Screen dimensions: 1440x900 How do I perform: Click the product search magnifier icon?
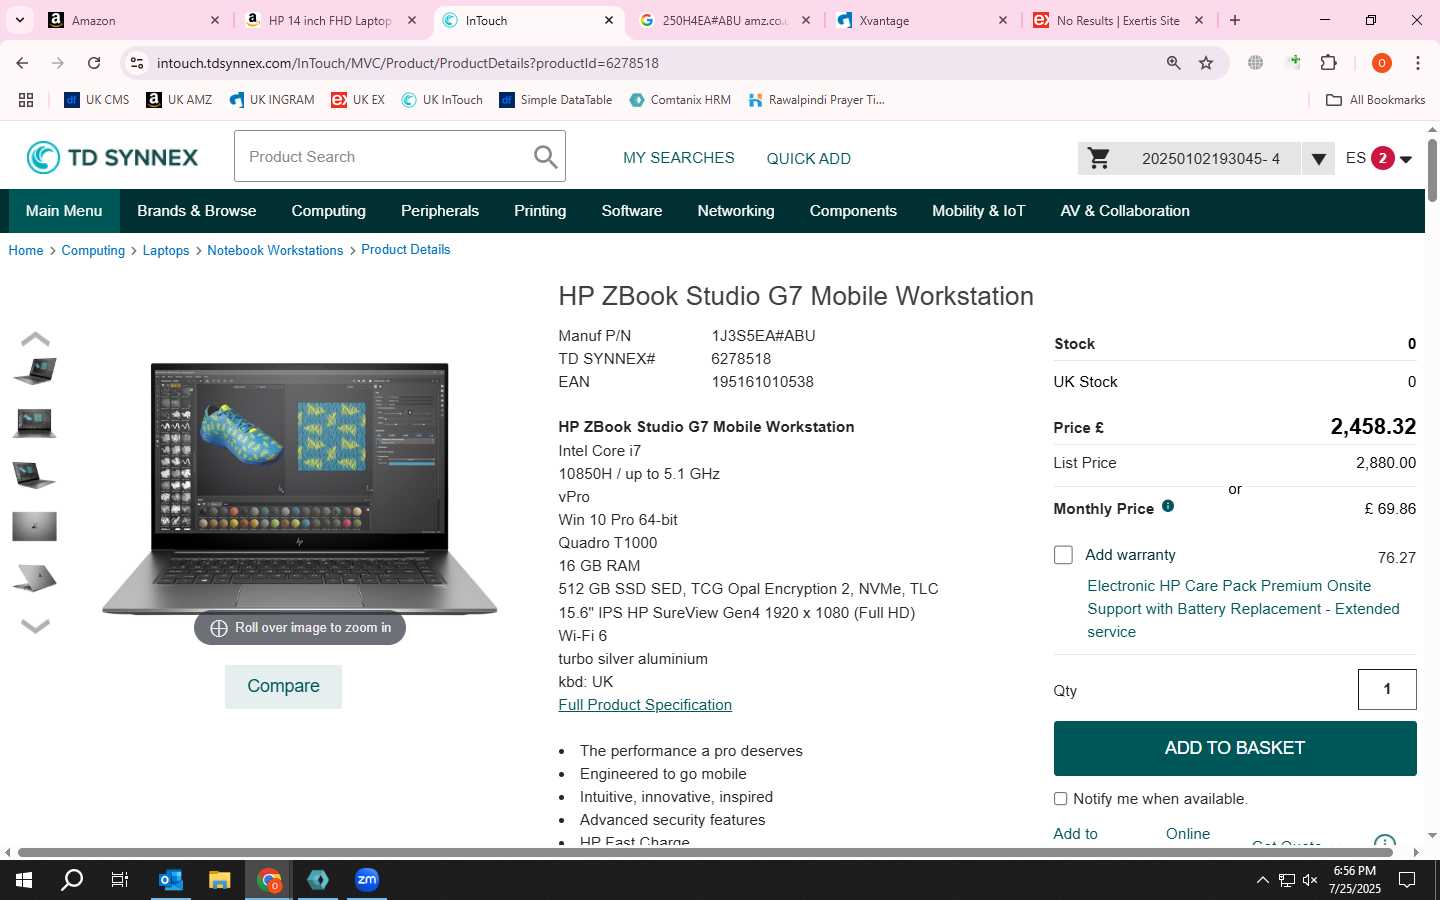click(545, 157)
